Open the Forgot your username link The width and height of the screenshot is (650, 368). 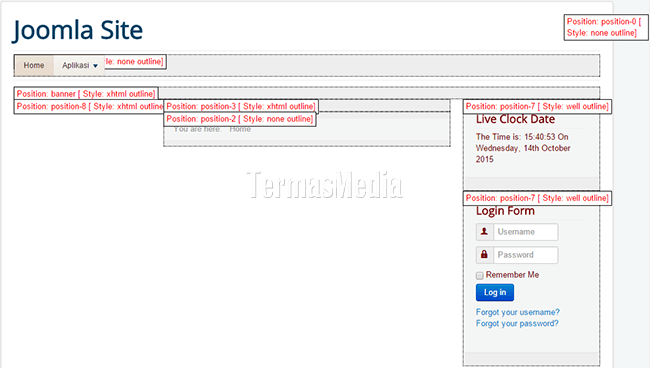coord(518,312)
